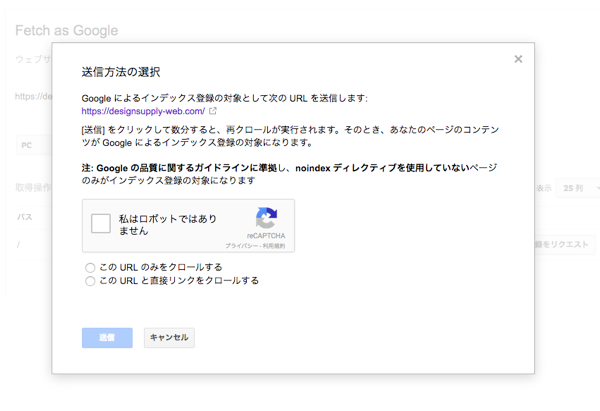Click the Fetch as Google heading
Viewport: 600px width, 411px height.
[67, 30]
